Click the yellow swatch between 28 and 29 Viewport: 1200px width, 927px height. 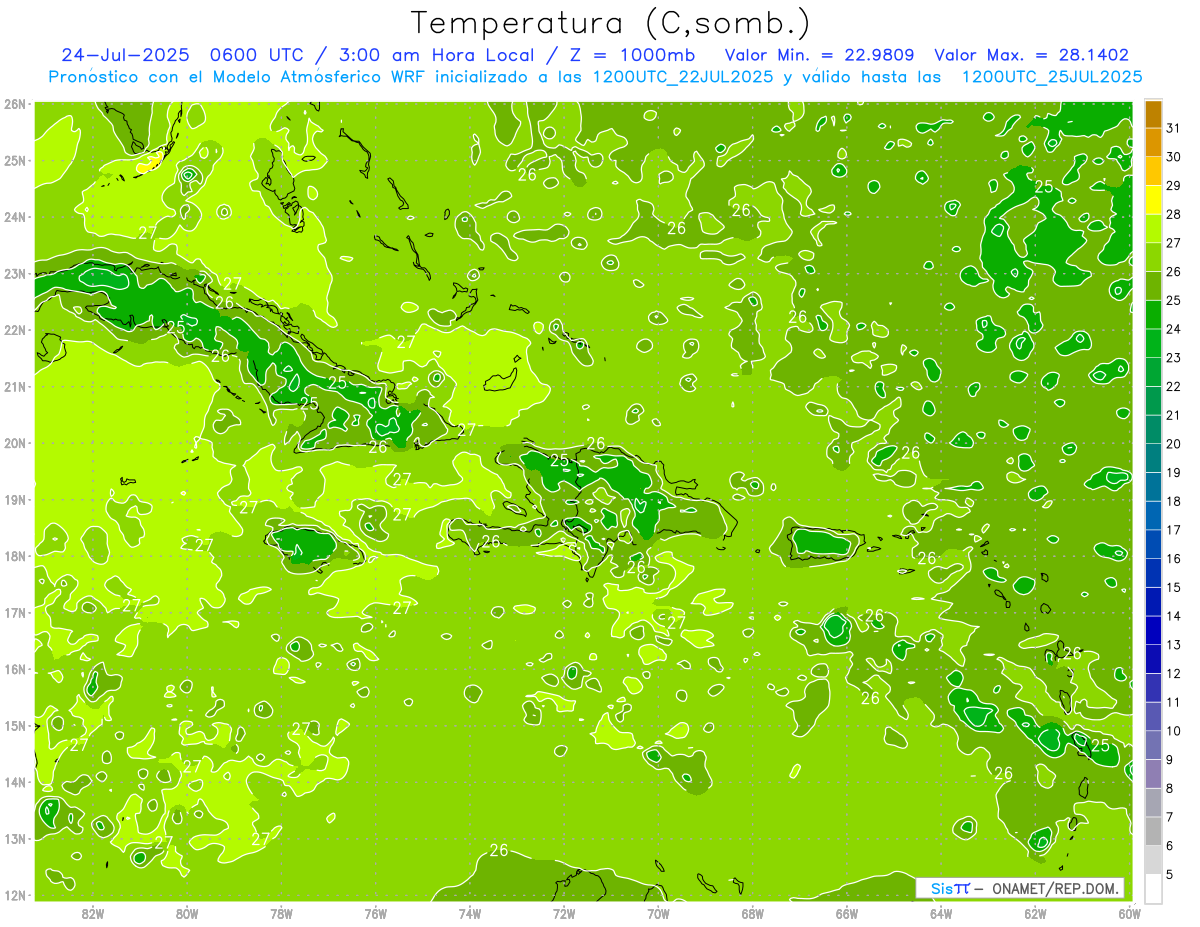[x=1154, y=200]
